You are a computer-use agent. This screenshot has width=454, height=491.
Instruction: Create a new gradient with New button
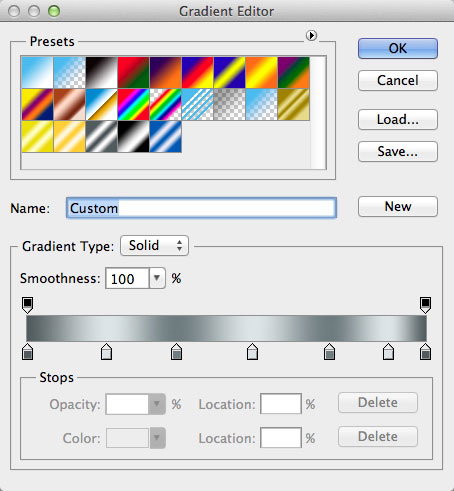point(398,206)
